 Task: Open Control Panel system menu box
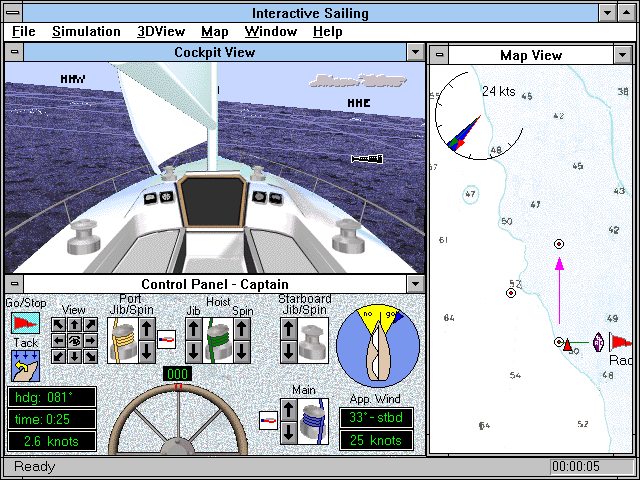click(x=15, y=284)
